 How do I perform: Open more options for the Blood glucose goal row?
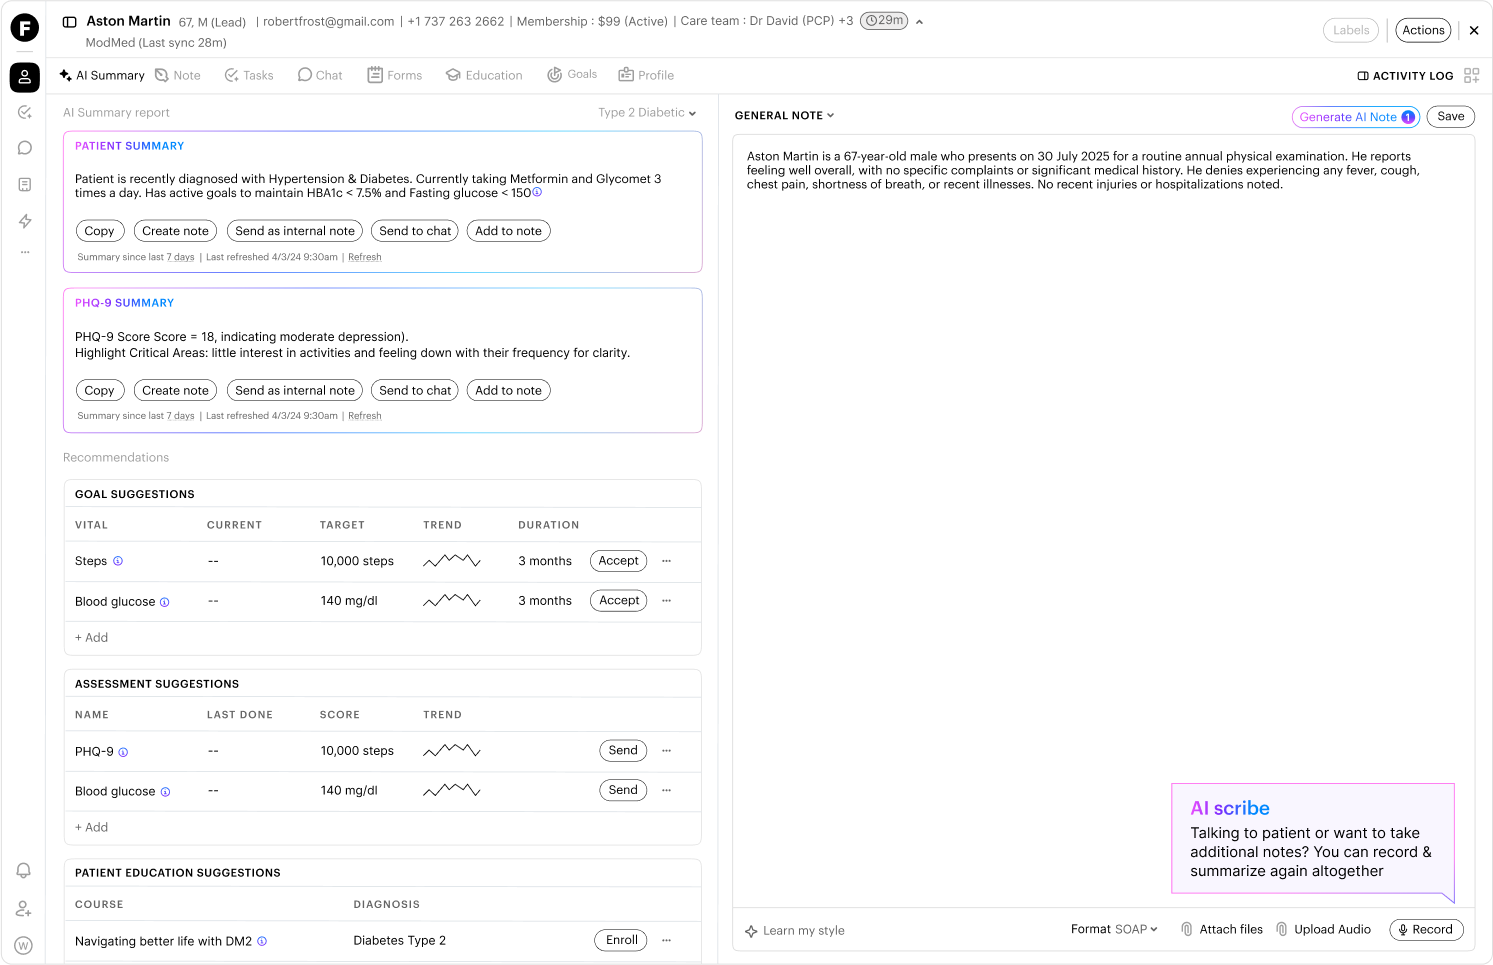pyautogui.click(x=667, y=601)
